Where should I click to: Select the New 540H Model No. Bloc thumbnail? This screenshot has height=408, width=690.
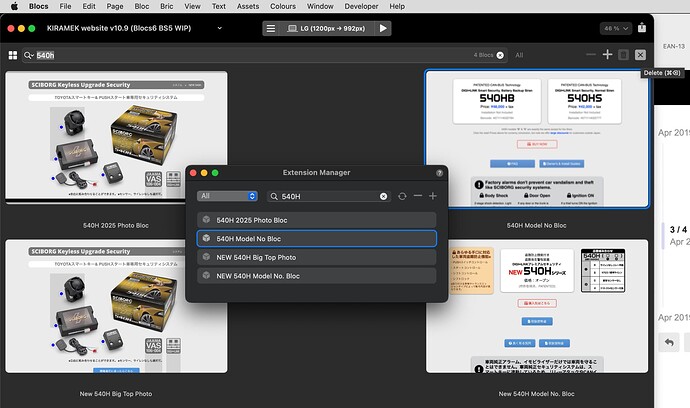[537, 306]
